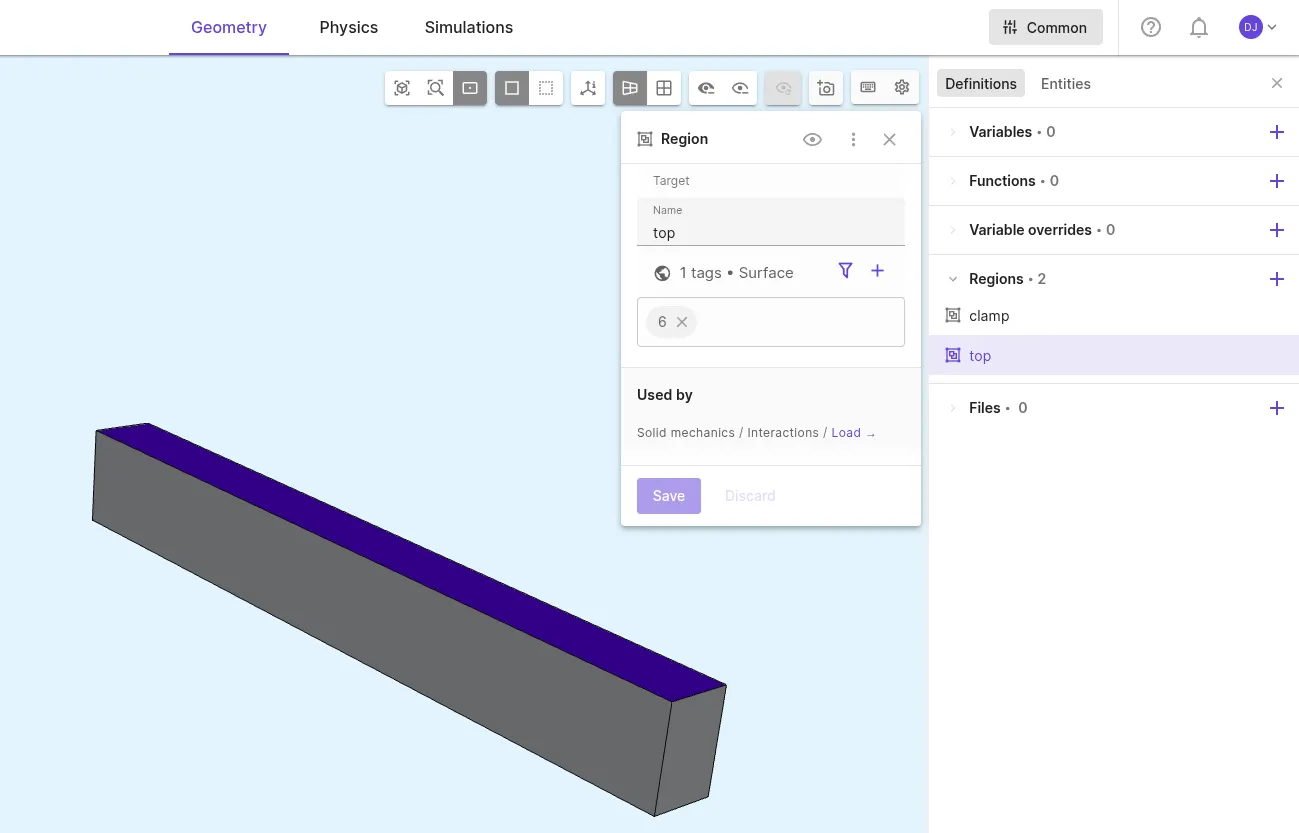The width and height of the screenshot is (1299, 833).
Task: Click the Save button
Action: point(669,496)
